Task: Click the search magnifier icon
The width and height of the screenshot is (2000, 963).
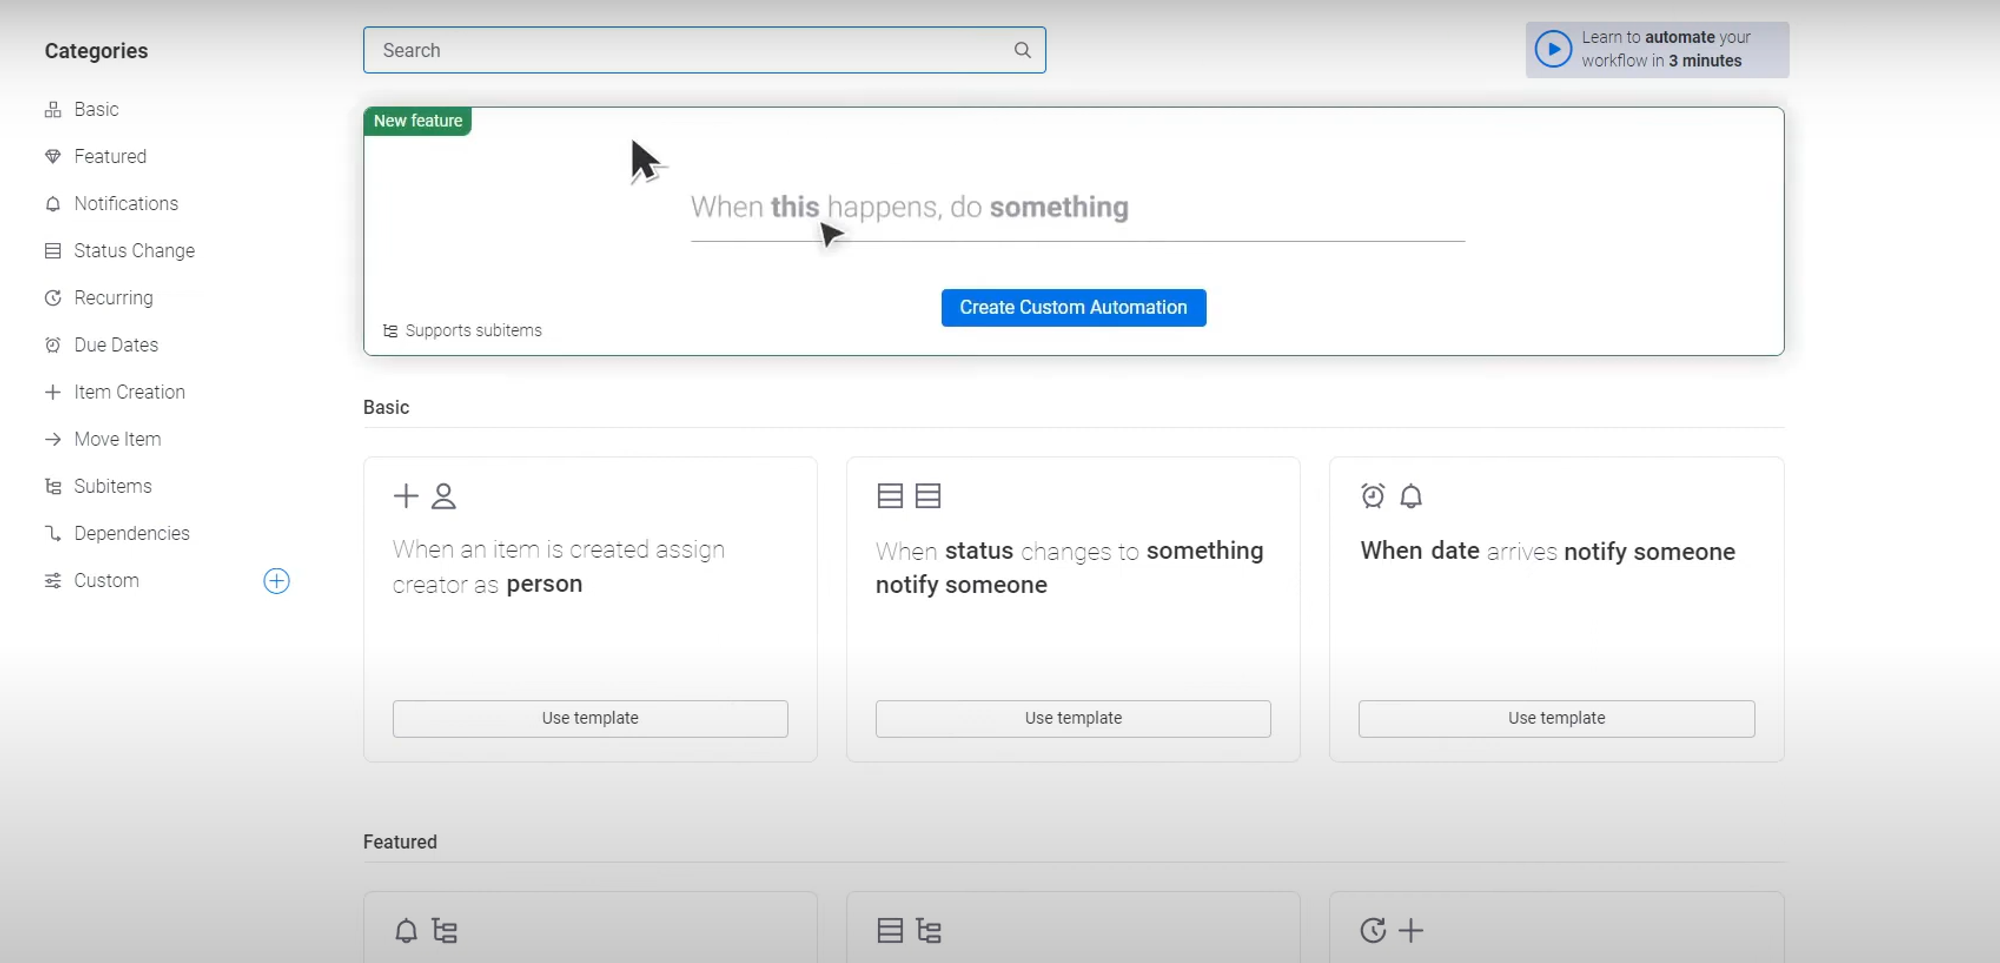Action: click(1022, 50)
